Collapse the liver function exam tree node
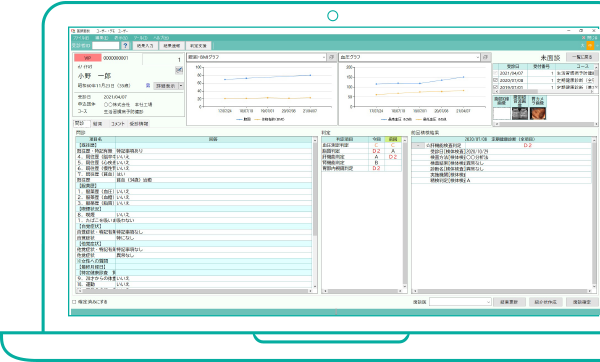The height and width of the screenshot is (362, 600). [x=418, y=145]
